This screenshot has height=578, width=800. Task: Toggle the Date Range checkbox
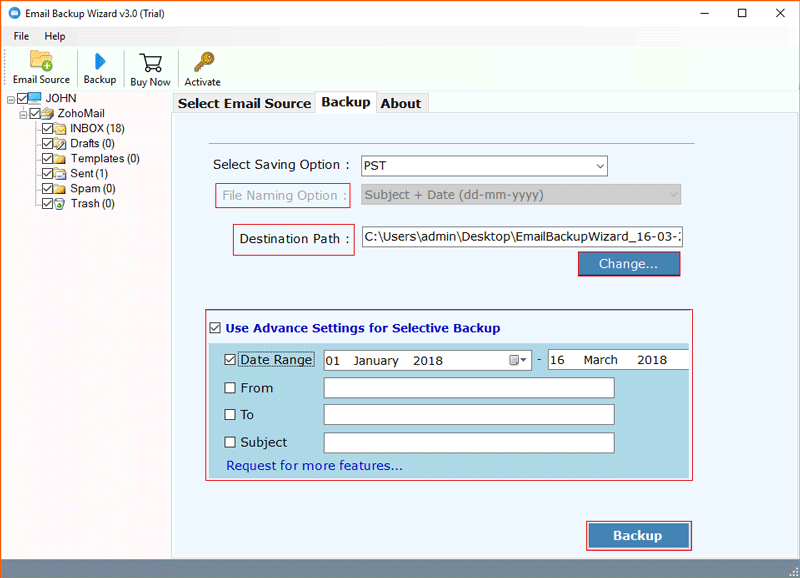(x=230, y=360)
